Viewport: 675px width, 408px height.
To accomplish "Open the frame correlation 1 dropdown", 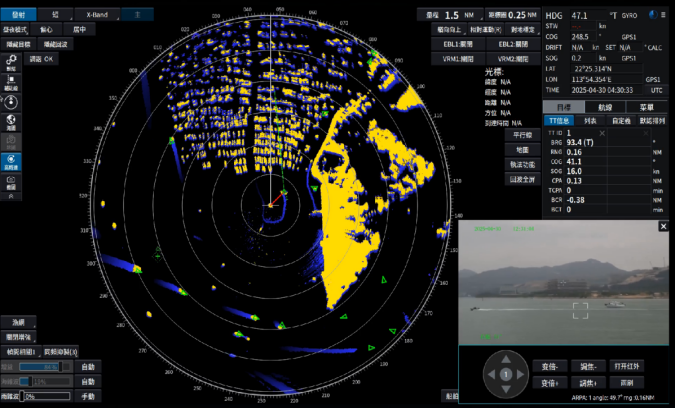I will [x=21, y=352].
